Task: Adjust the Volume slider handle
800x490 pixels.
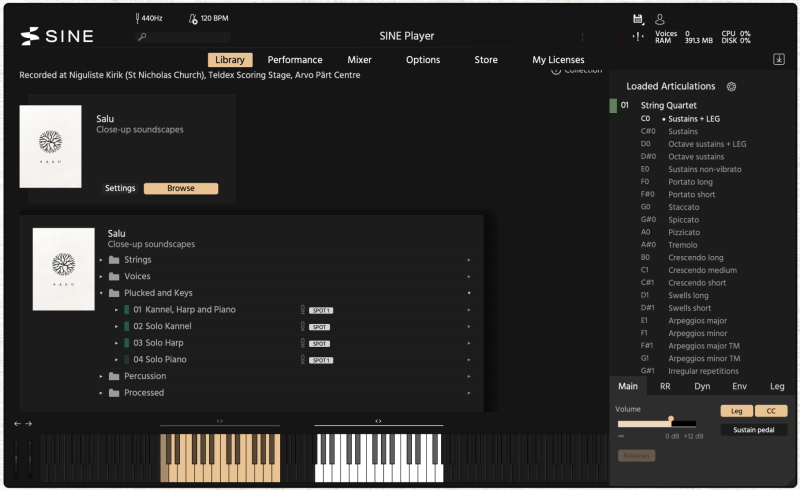Action: (x=671, y=419)
